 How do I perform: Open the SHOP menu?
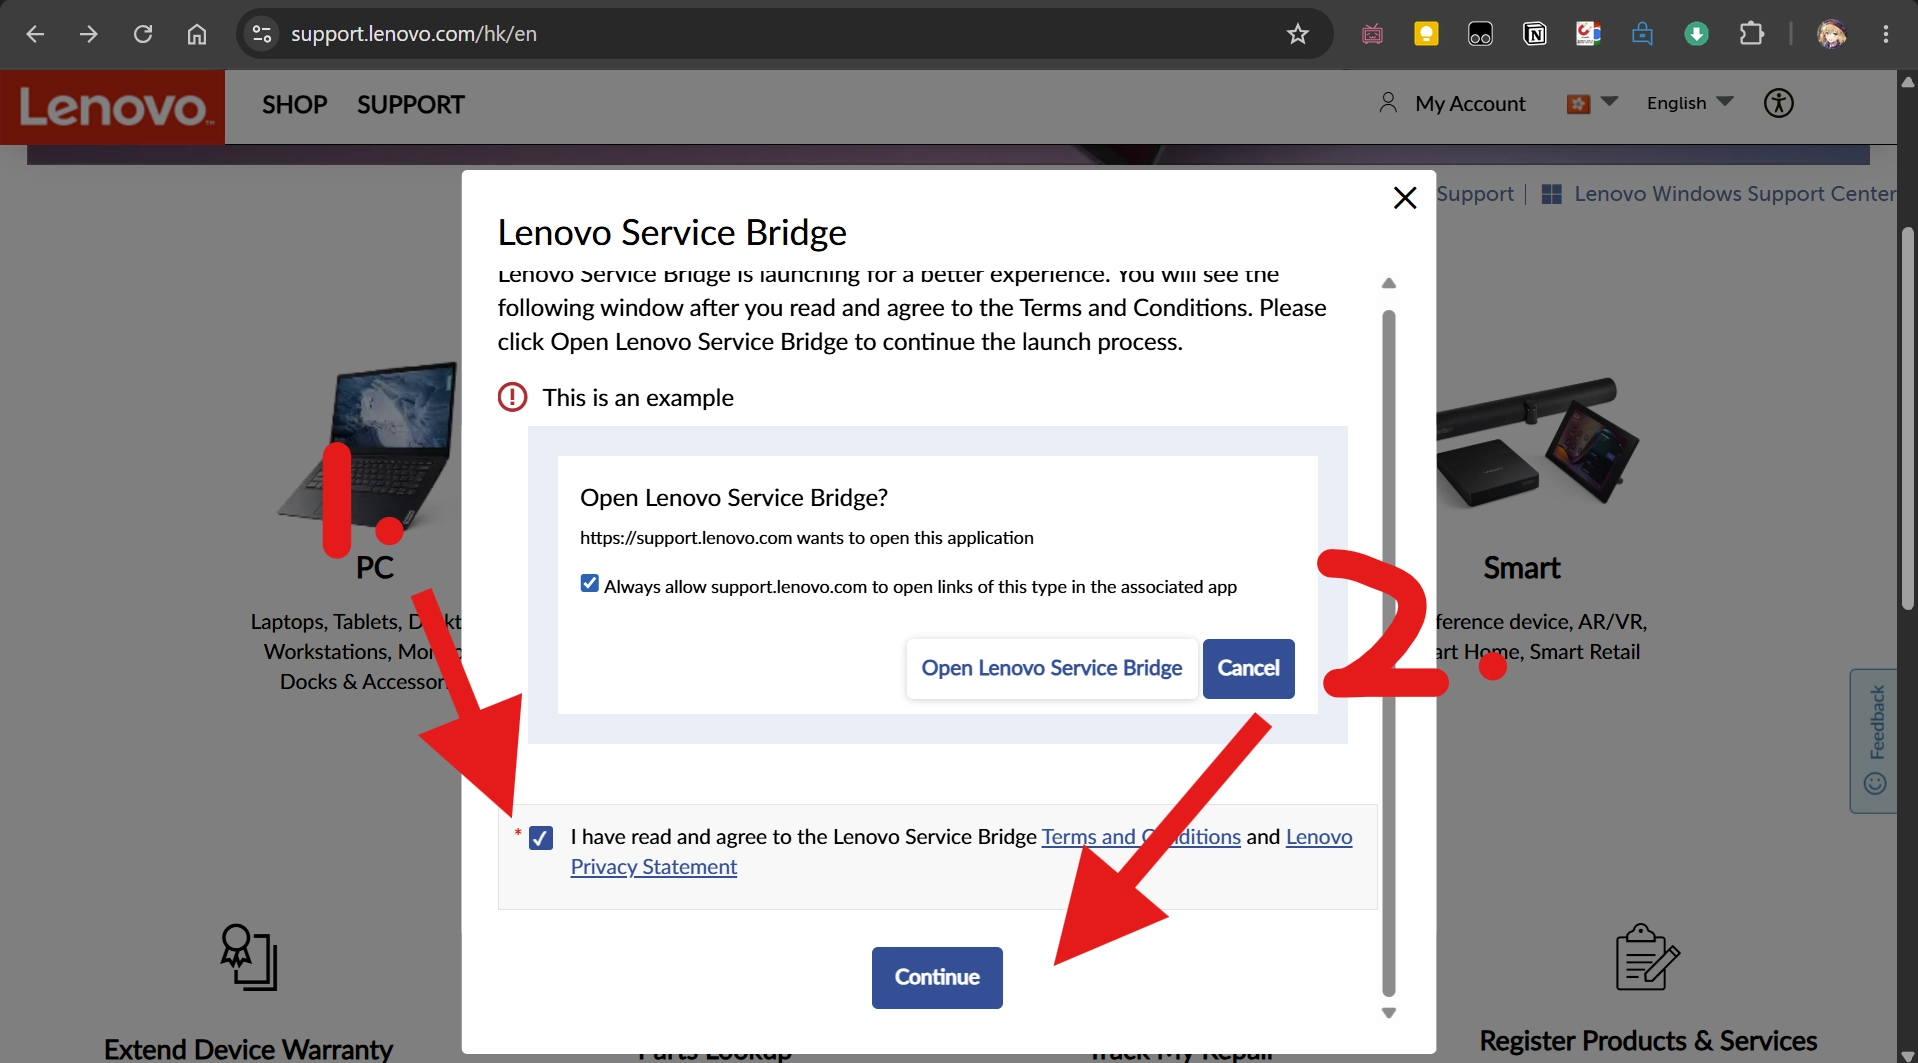pyautogui.click(x=295, y=105)
